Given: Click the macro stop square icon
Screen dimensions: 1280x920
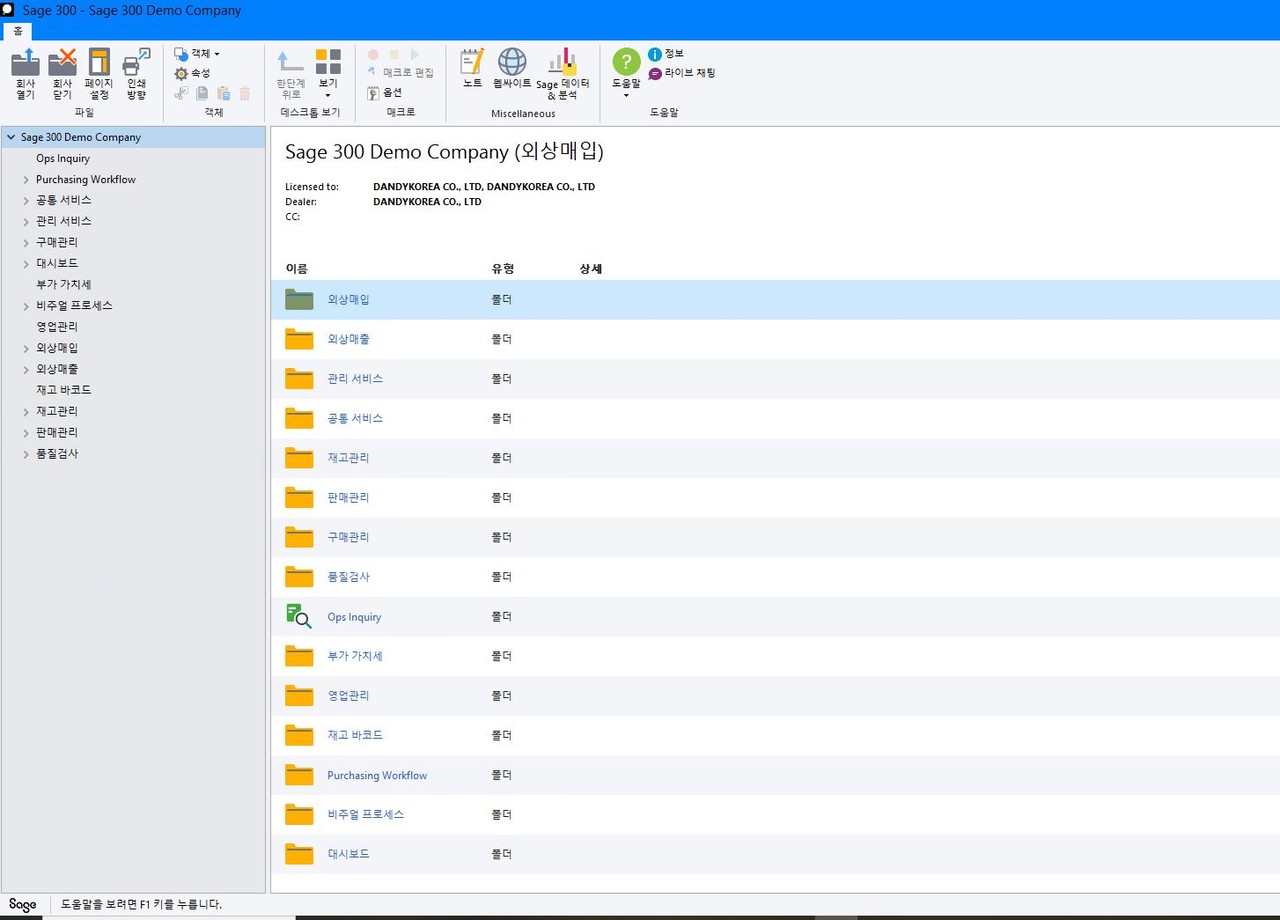Looking at the screenshot, I should [x=394, y=55].
